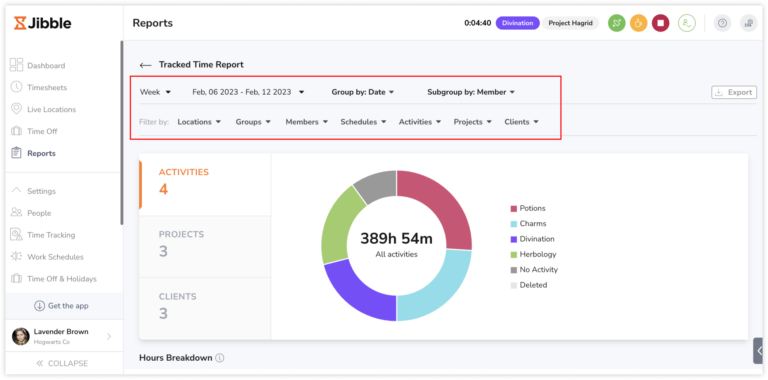768x380 pixels.
Task: Open the Groups filter dropdown
Action: click(253, 122)
